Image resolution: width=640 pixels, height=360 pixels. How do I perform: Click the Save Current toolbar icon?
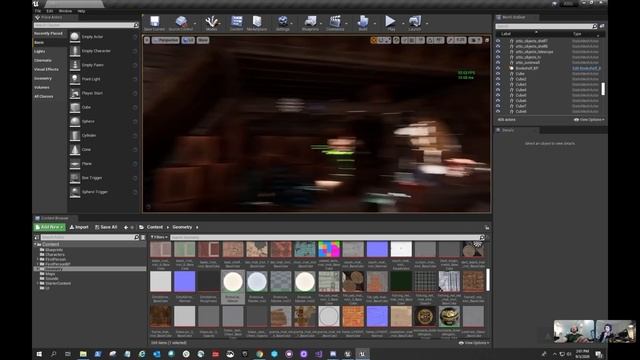tap(154, 23)
